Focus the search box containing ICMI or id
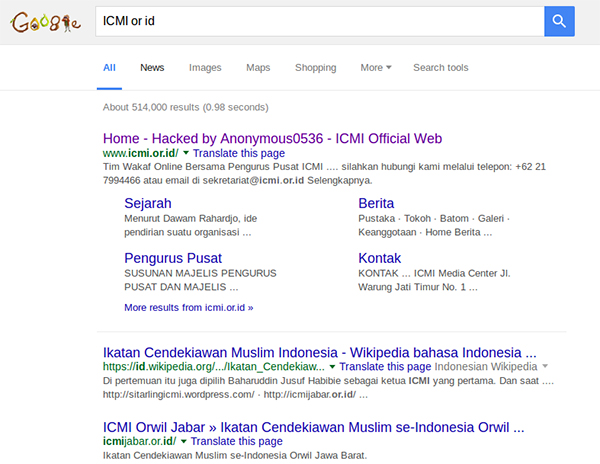This screenshot has width=600, height=464. pyautogui.click(x=320, y=21)
